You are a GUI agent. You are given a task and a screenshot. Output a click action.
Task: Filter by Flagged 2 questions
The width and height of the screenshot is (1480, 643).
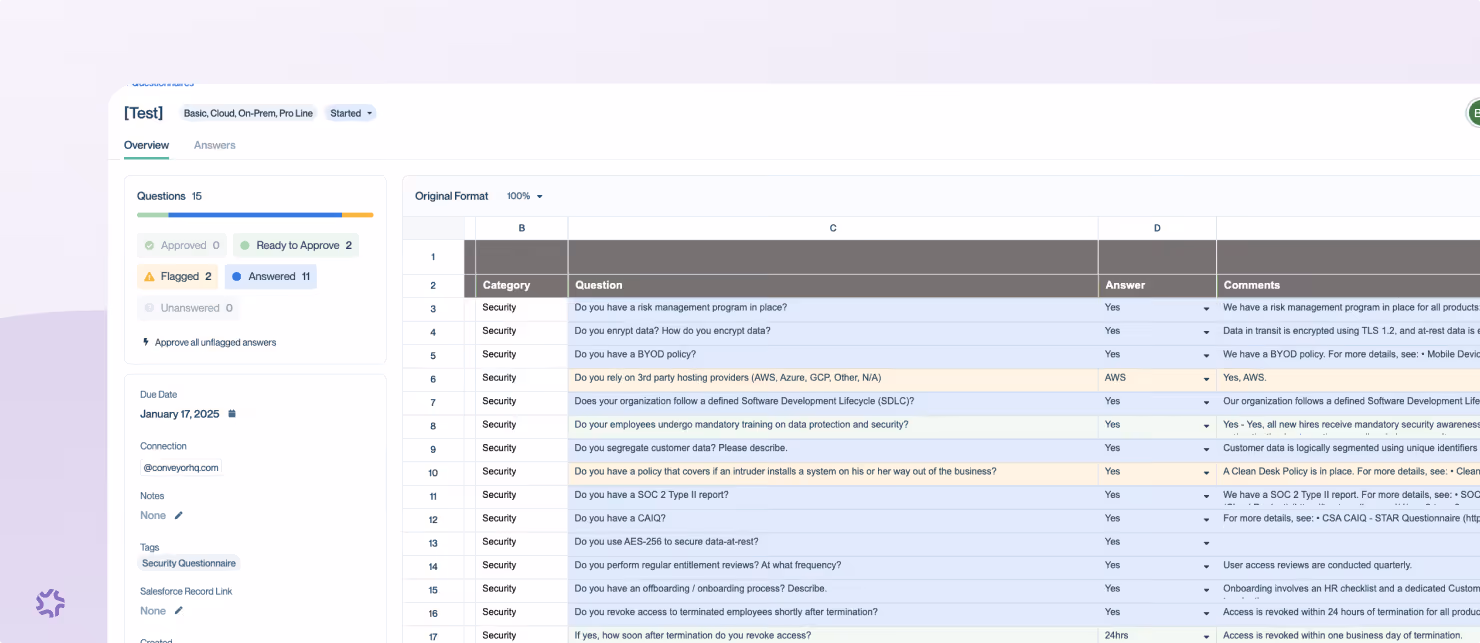point(178,276)
